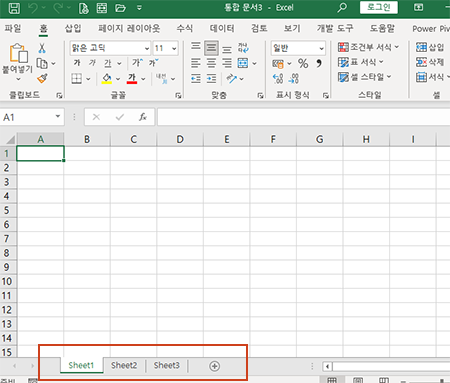Switch to Sheet3 tab
The height and width of the screenshot is (383, 450).
pyautogui.click(x=167, y=365)
